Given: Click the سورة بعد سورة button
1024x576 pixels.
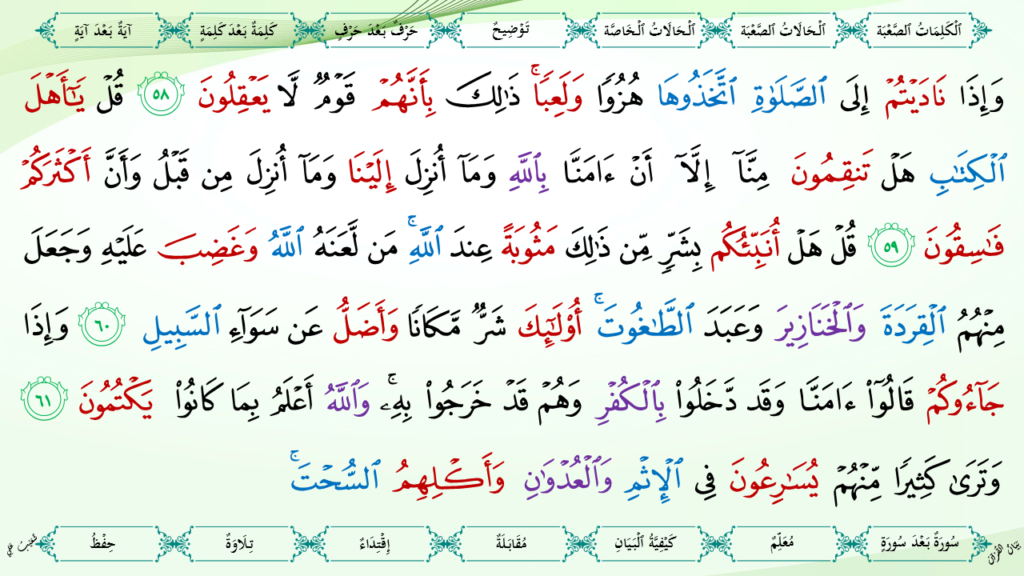Looking at the screenshot, I should (x=919, y=543).
